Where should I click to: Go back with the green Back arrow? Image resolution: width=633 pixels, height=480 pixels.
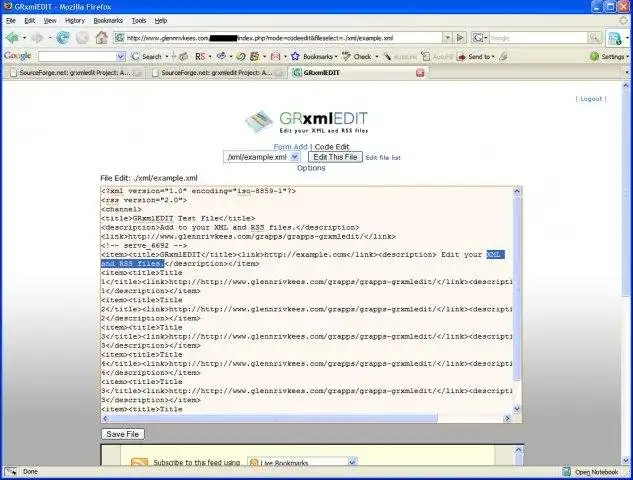[12, 38]
